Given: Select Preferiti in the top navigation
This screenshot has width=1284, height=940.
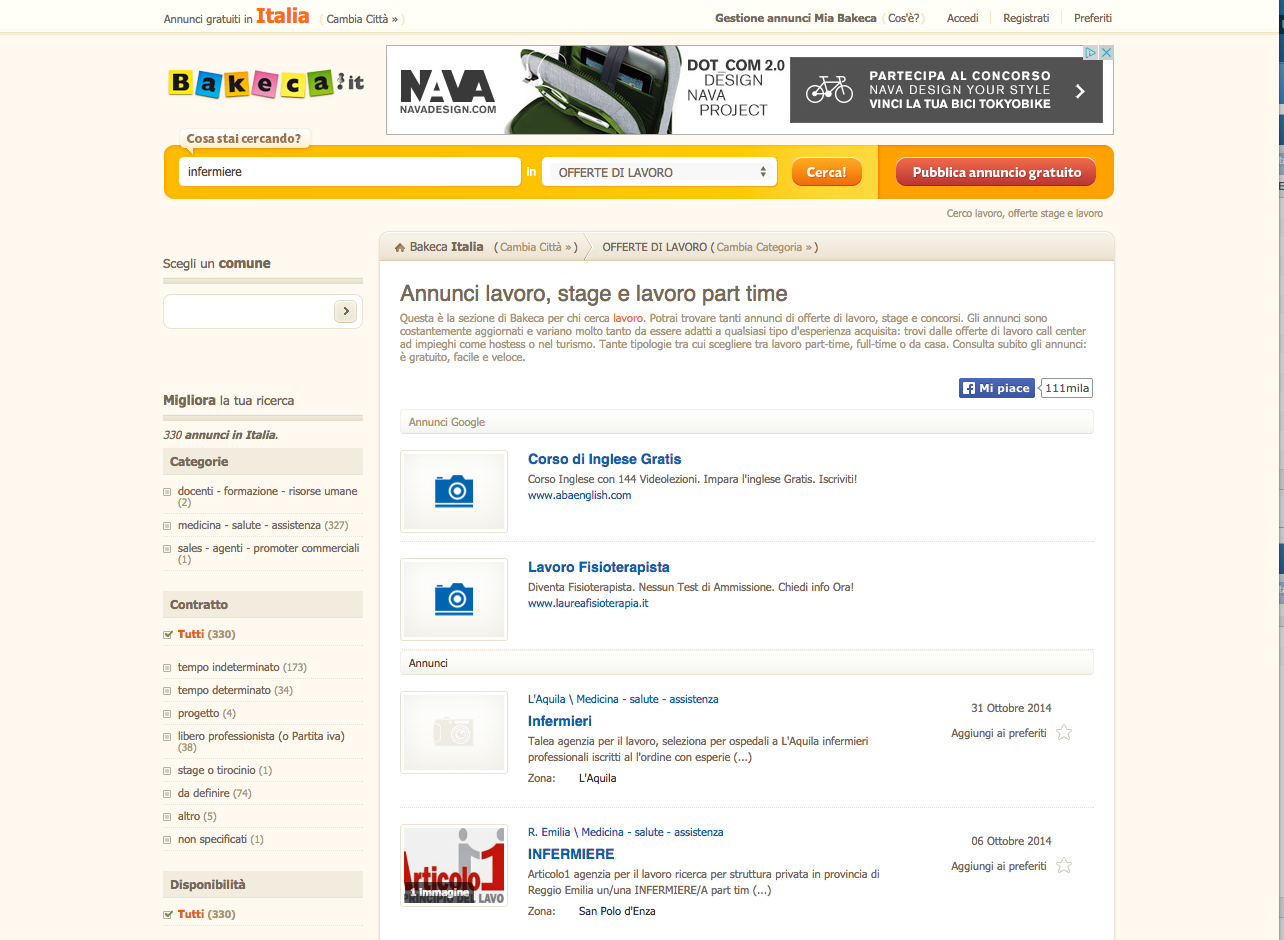Looking at the screenshot, I should tap(1092, 18).
